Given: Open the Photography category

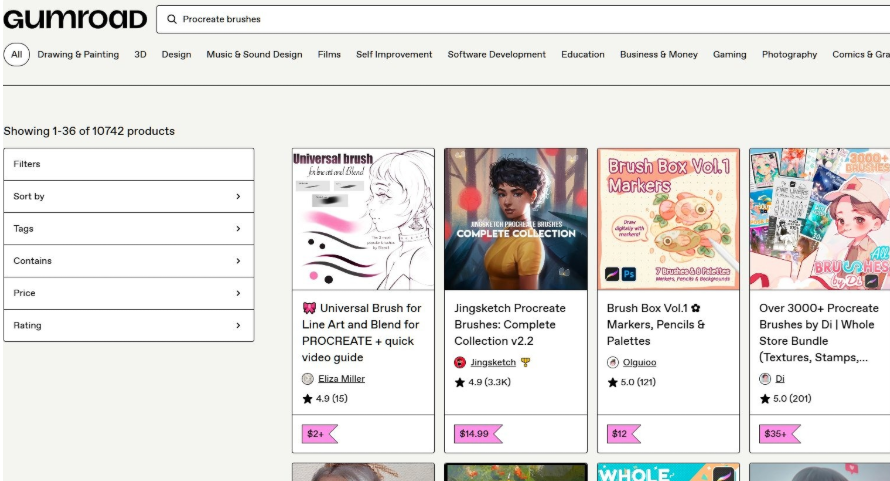Looking at the screenshot, I should (790, 55).
